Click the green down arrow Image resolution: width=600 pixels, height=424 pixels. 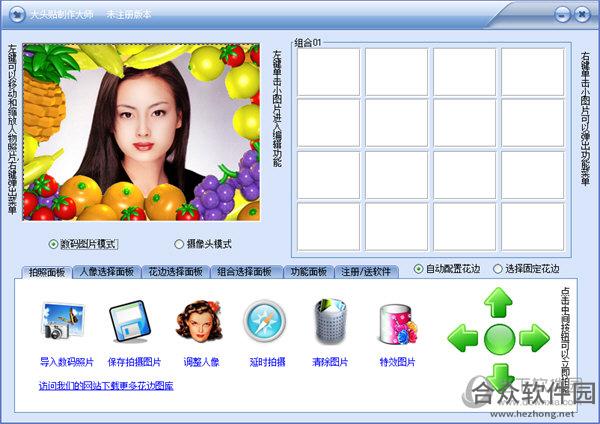tap(499, 376)
